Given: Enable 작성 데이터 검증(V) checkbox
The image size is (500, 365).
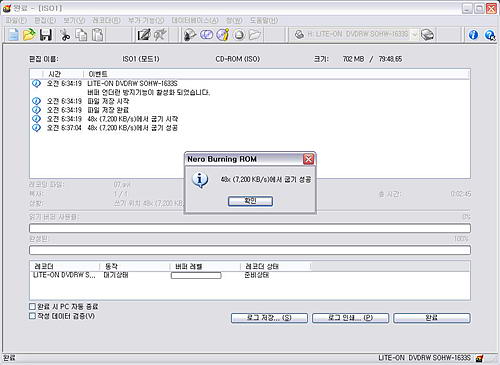Looking at the screenshot, I should pyautogui.click(x=32, y=316).
